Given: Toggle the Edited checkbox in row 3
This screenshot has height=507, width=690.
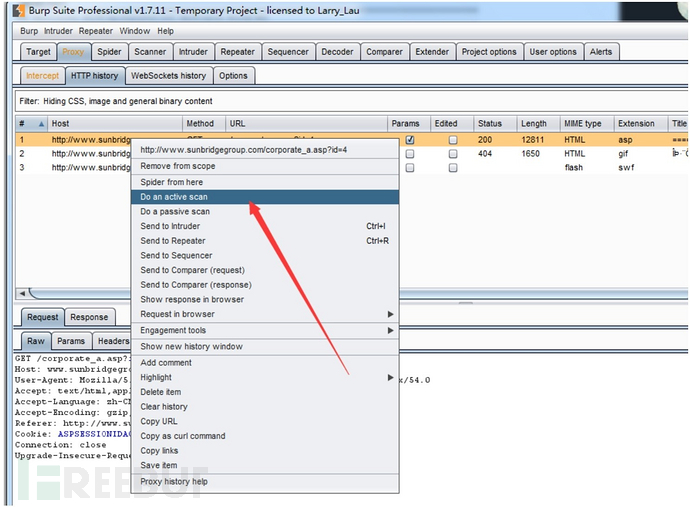Looking at the screenshot, I should point(453,168).
